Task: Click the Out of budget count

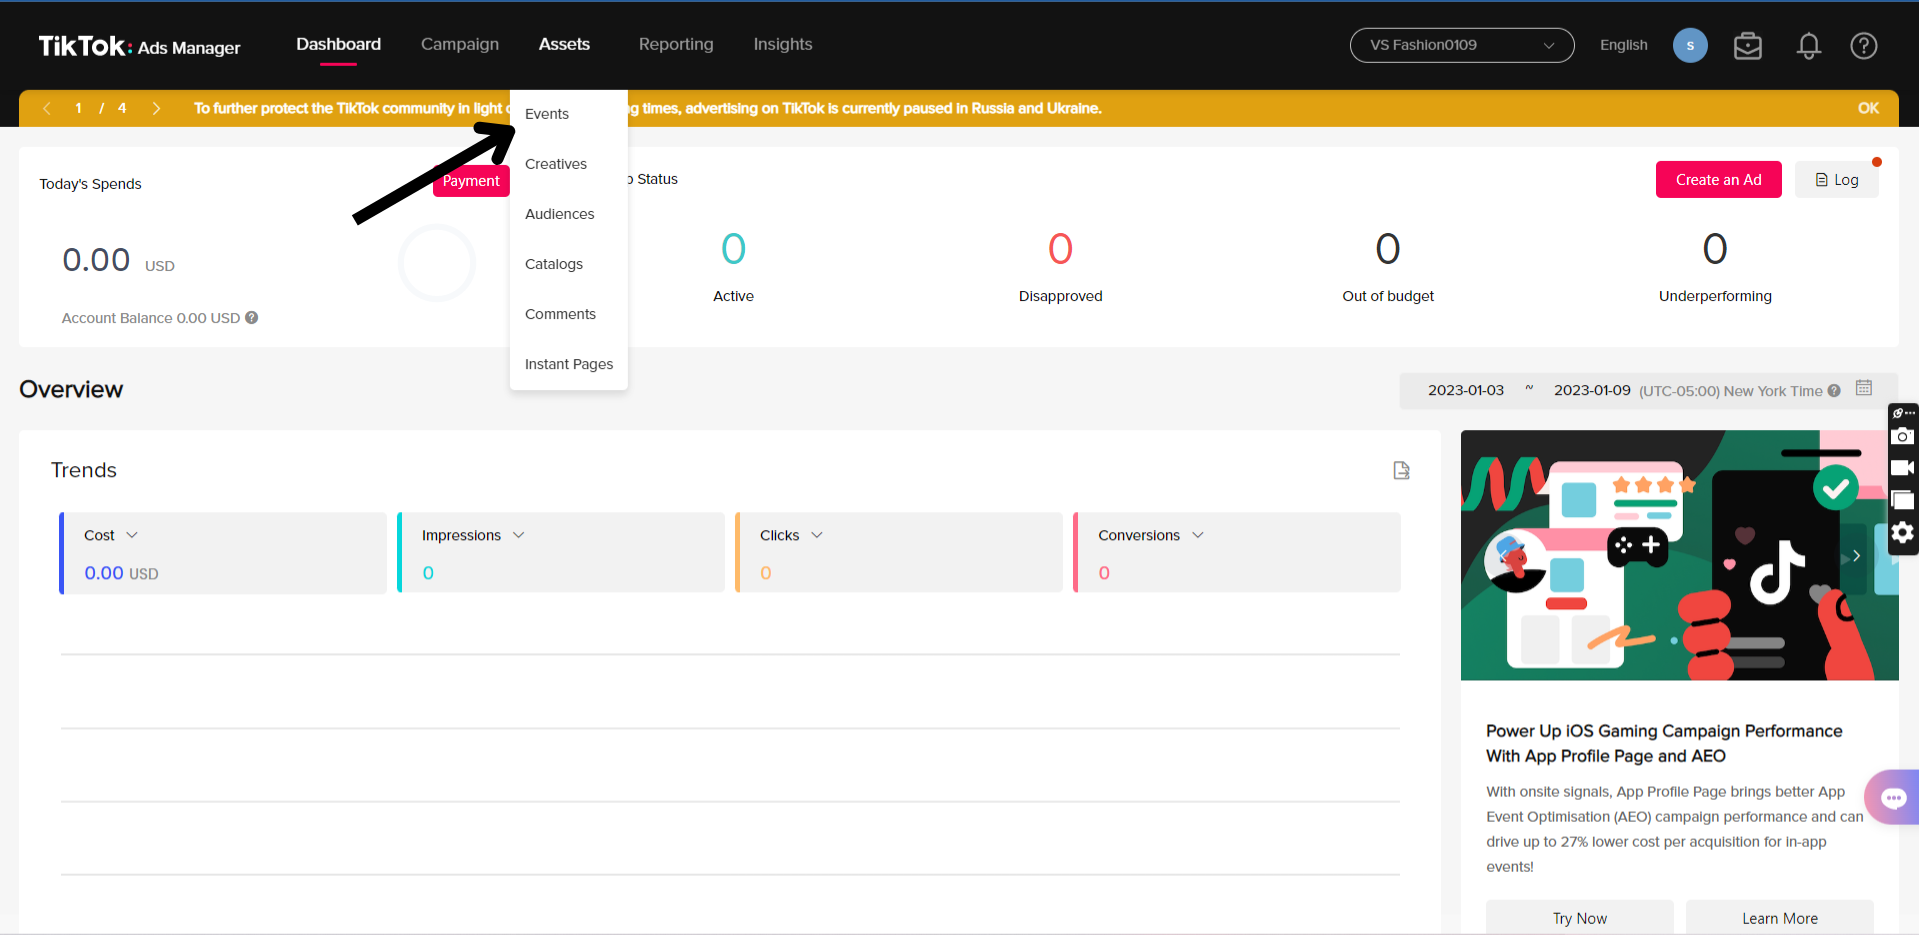Action: pos(1387,249)
